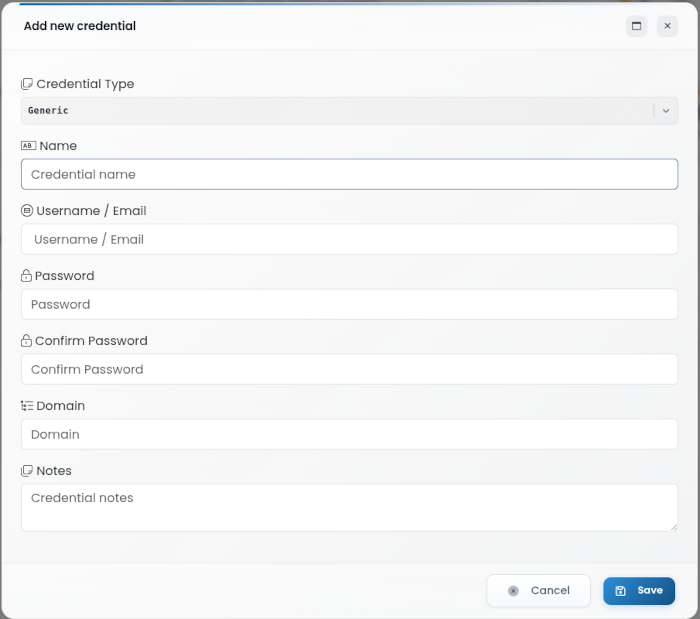This screenshot has height=619, width=700.
Task: Click into the Username / Email field
Action: click(349, 239)
